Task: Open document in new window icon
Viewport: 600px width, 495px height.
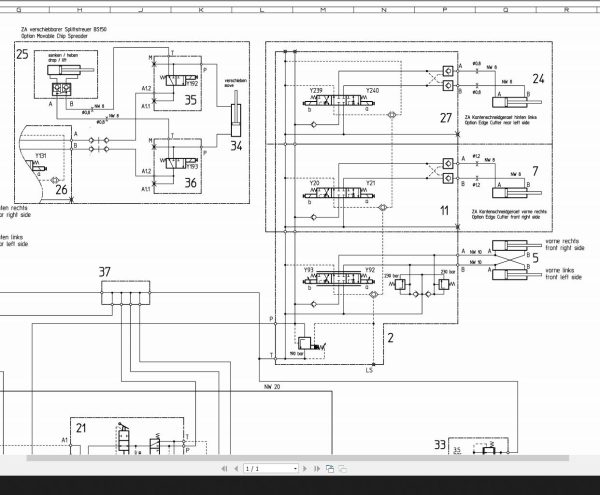Action: [x=330, y=469]
